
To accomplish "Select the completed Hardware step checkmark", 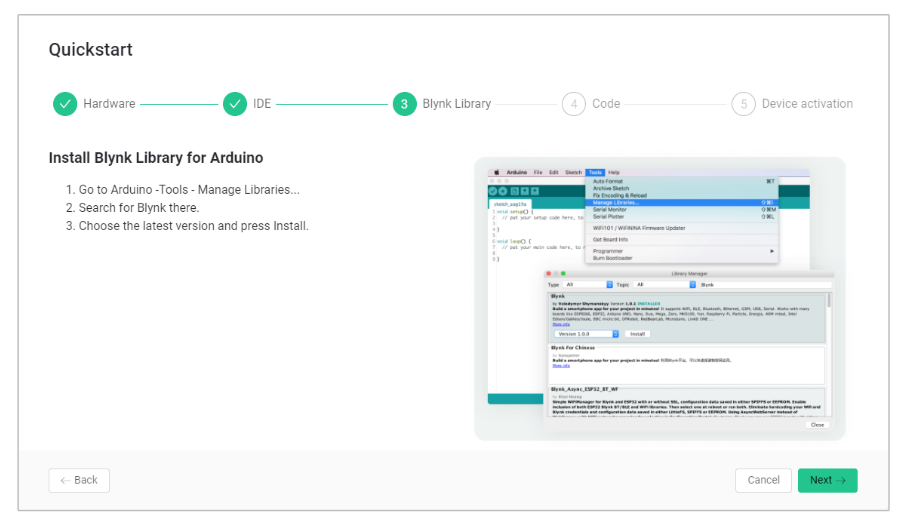I will [x=65, y=104].
